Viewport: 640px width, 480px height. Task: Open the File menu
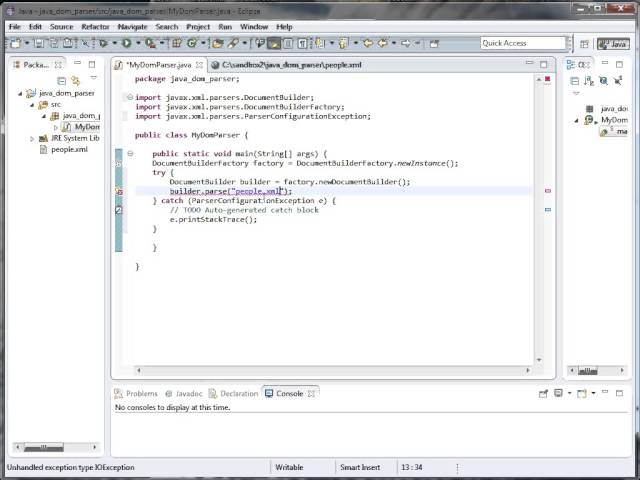[x=15, y=27]
